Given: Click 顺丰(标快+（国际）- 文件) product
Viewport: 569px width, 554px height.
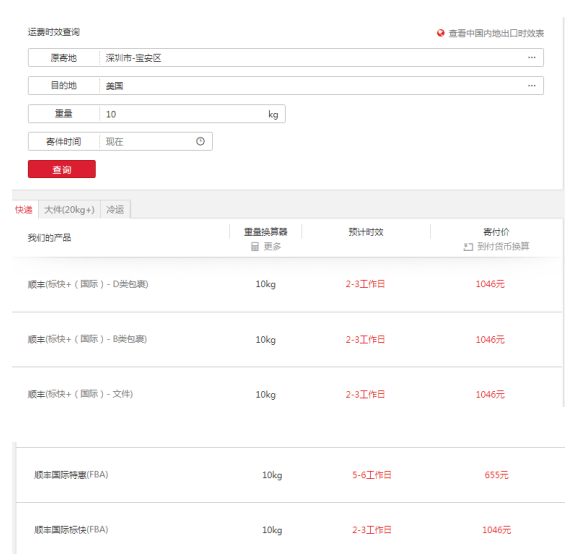Looking at the screenshot, I should click(x=80, y=394).
